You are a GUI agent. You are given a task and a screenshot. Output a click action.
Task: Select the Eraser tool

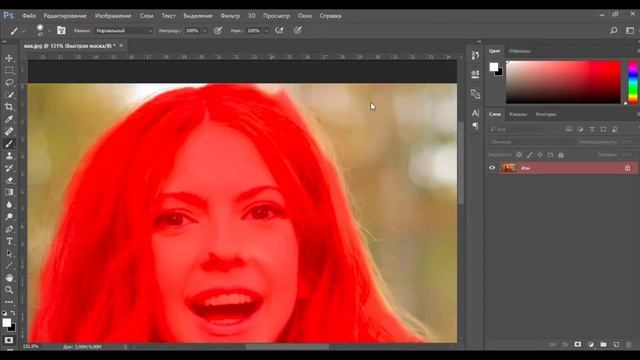[x=9, y=180]
